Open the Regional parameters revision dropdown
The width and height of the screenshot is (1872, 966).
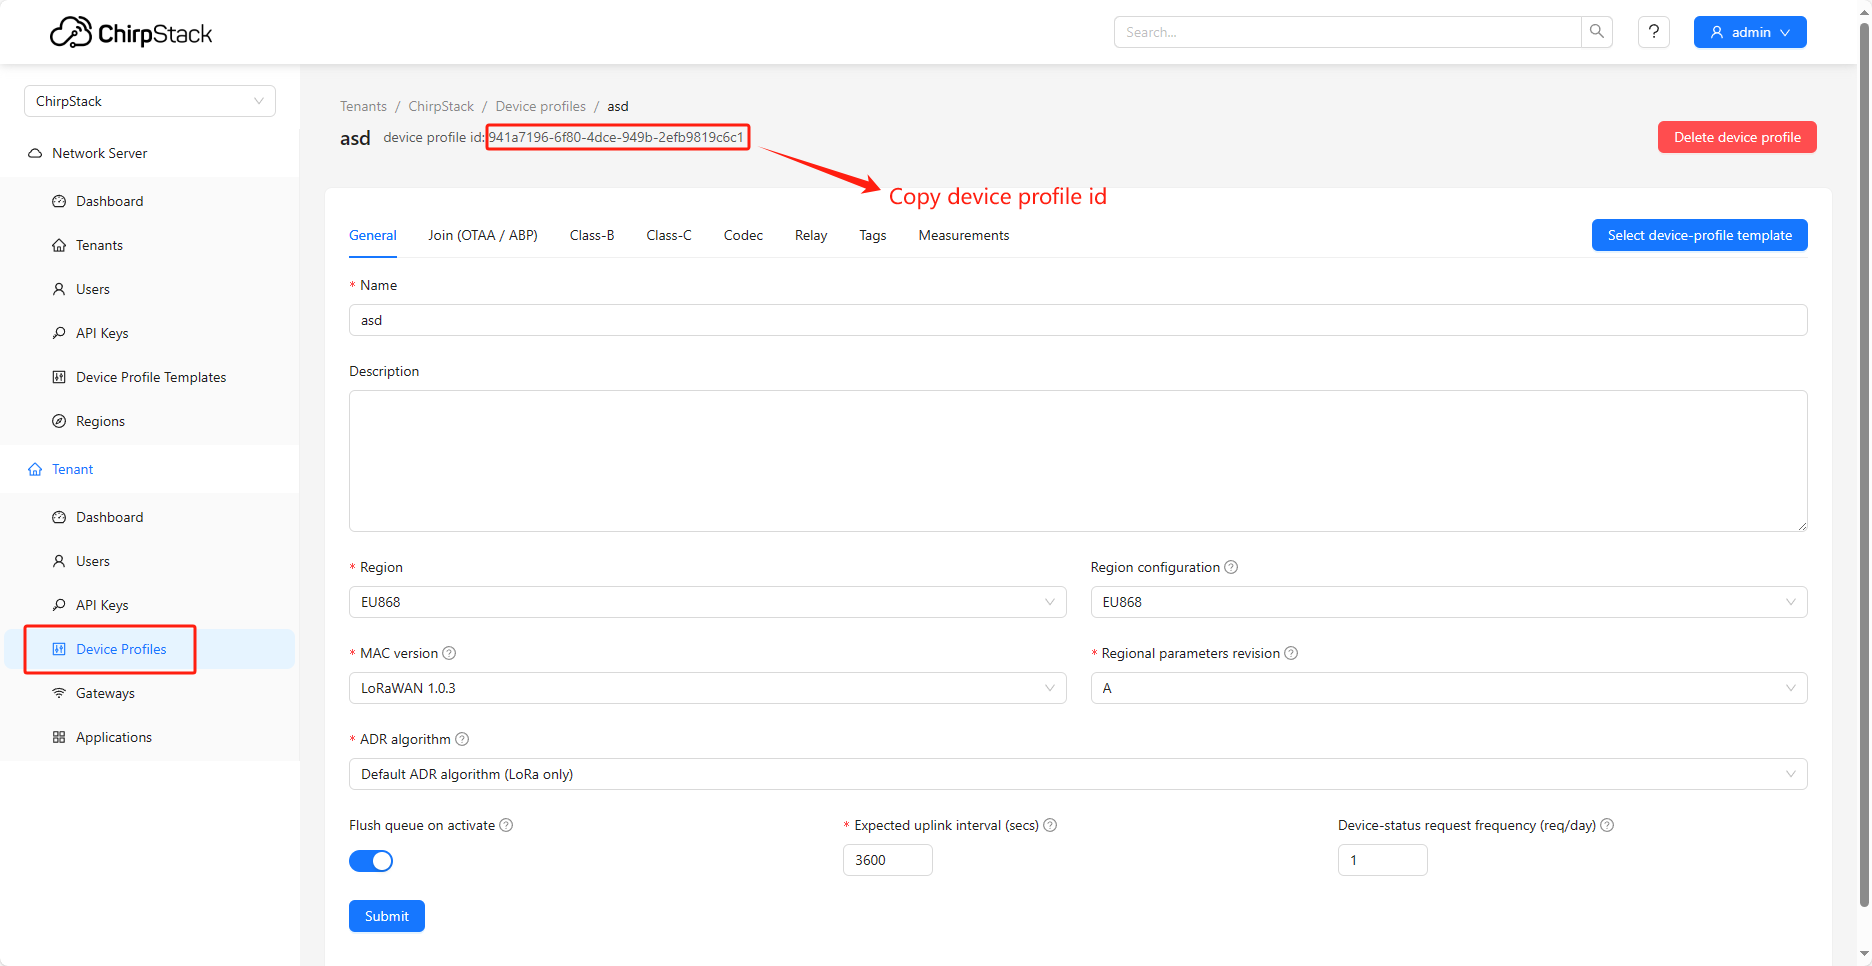pyautogui.click(x=1449, y=688)
